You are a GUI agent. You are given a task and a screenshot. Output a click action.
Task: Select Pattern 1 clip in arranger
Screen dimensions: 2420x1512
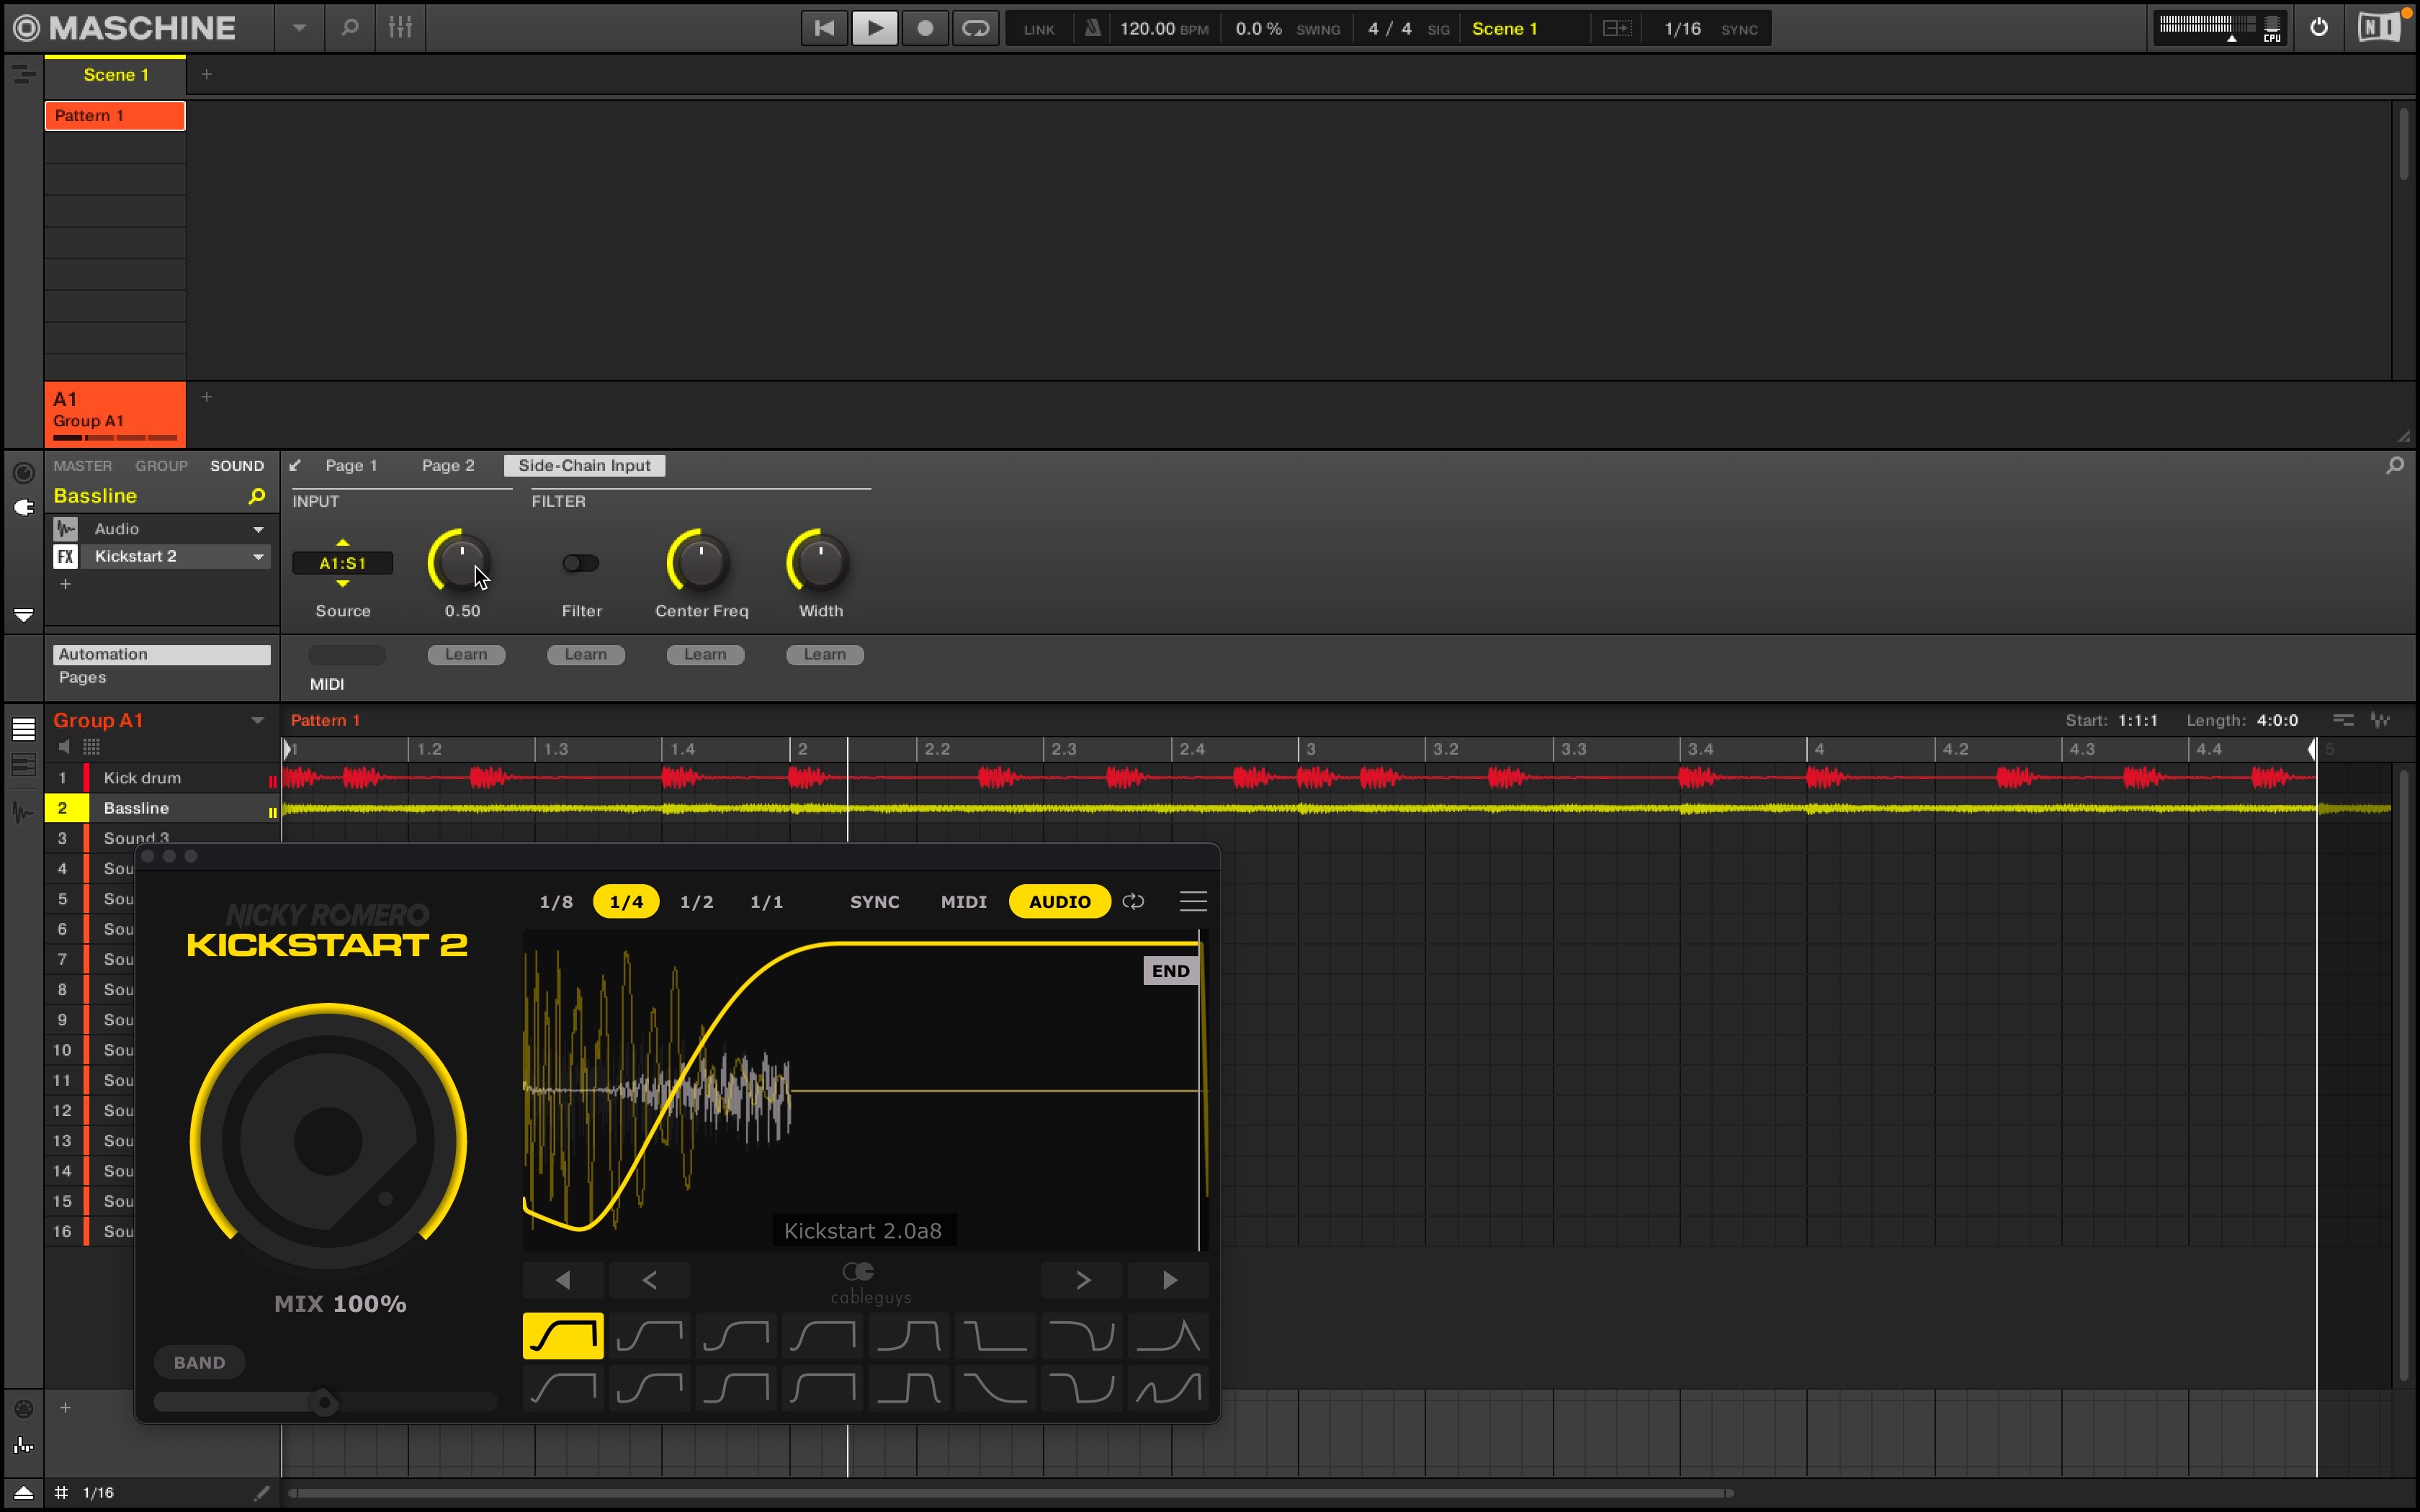[115, 116]
